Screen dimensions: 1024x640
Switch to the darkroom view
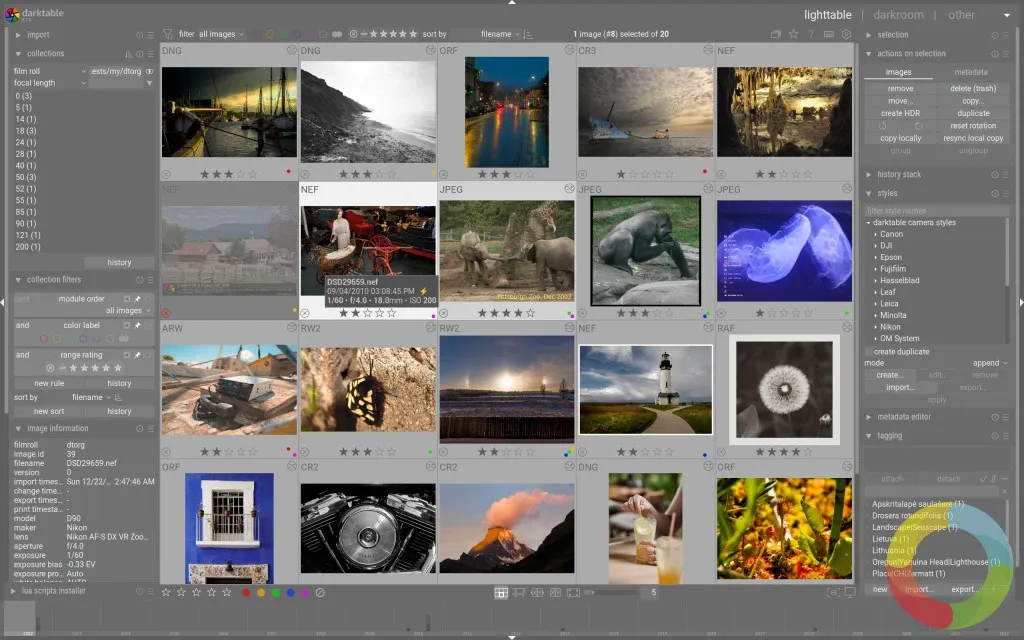[x=899, y=14]
